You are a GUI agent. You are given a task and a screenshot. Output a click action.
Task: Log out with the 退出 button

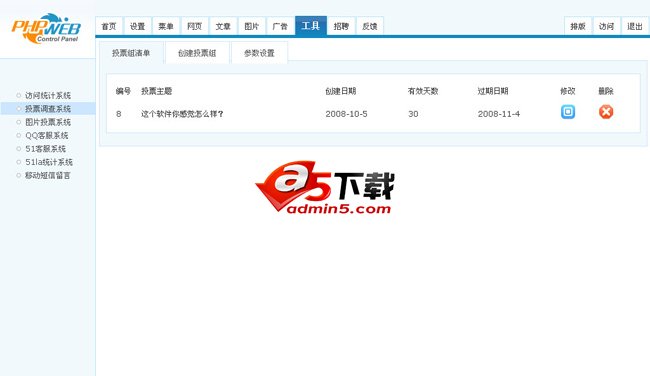point(635,27)
